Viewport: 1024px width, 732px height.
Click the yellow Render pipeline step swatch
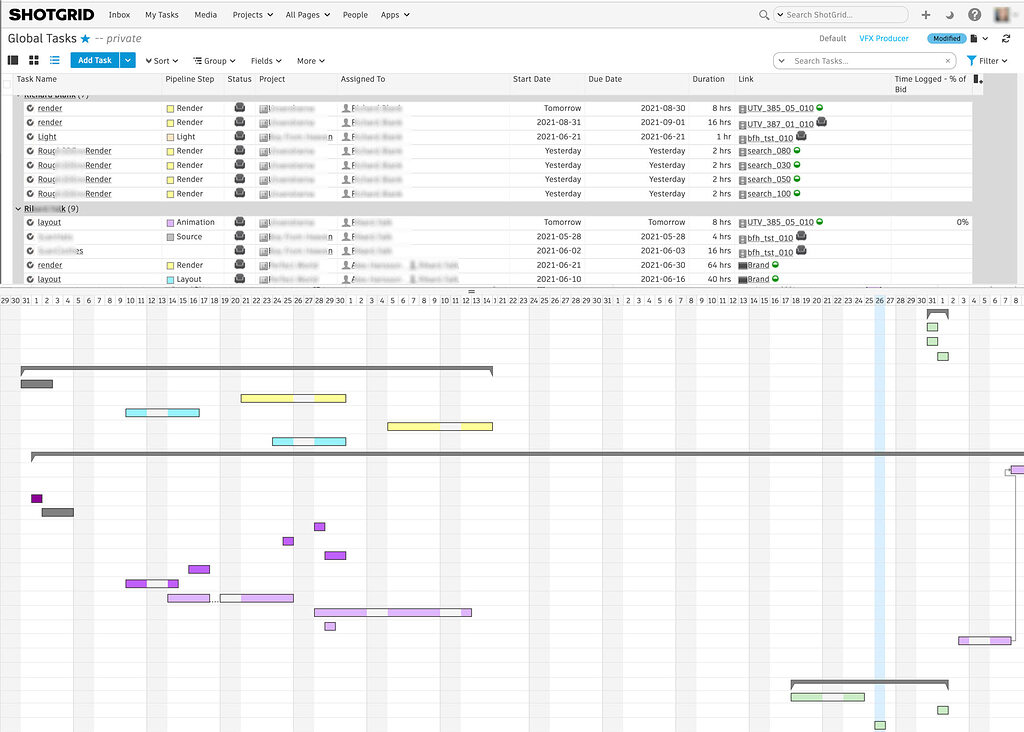[x=168, y=107]
